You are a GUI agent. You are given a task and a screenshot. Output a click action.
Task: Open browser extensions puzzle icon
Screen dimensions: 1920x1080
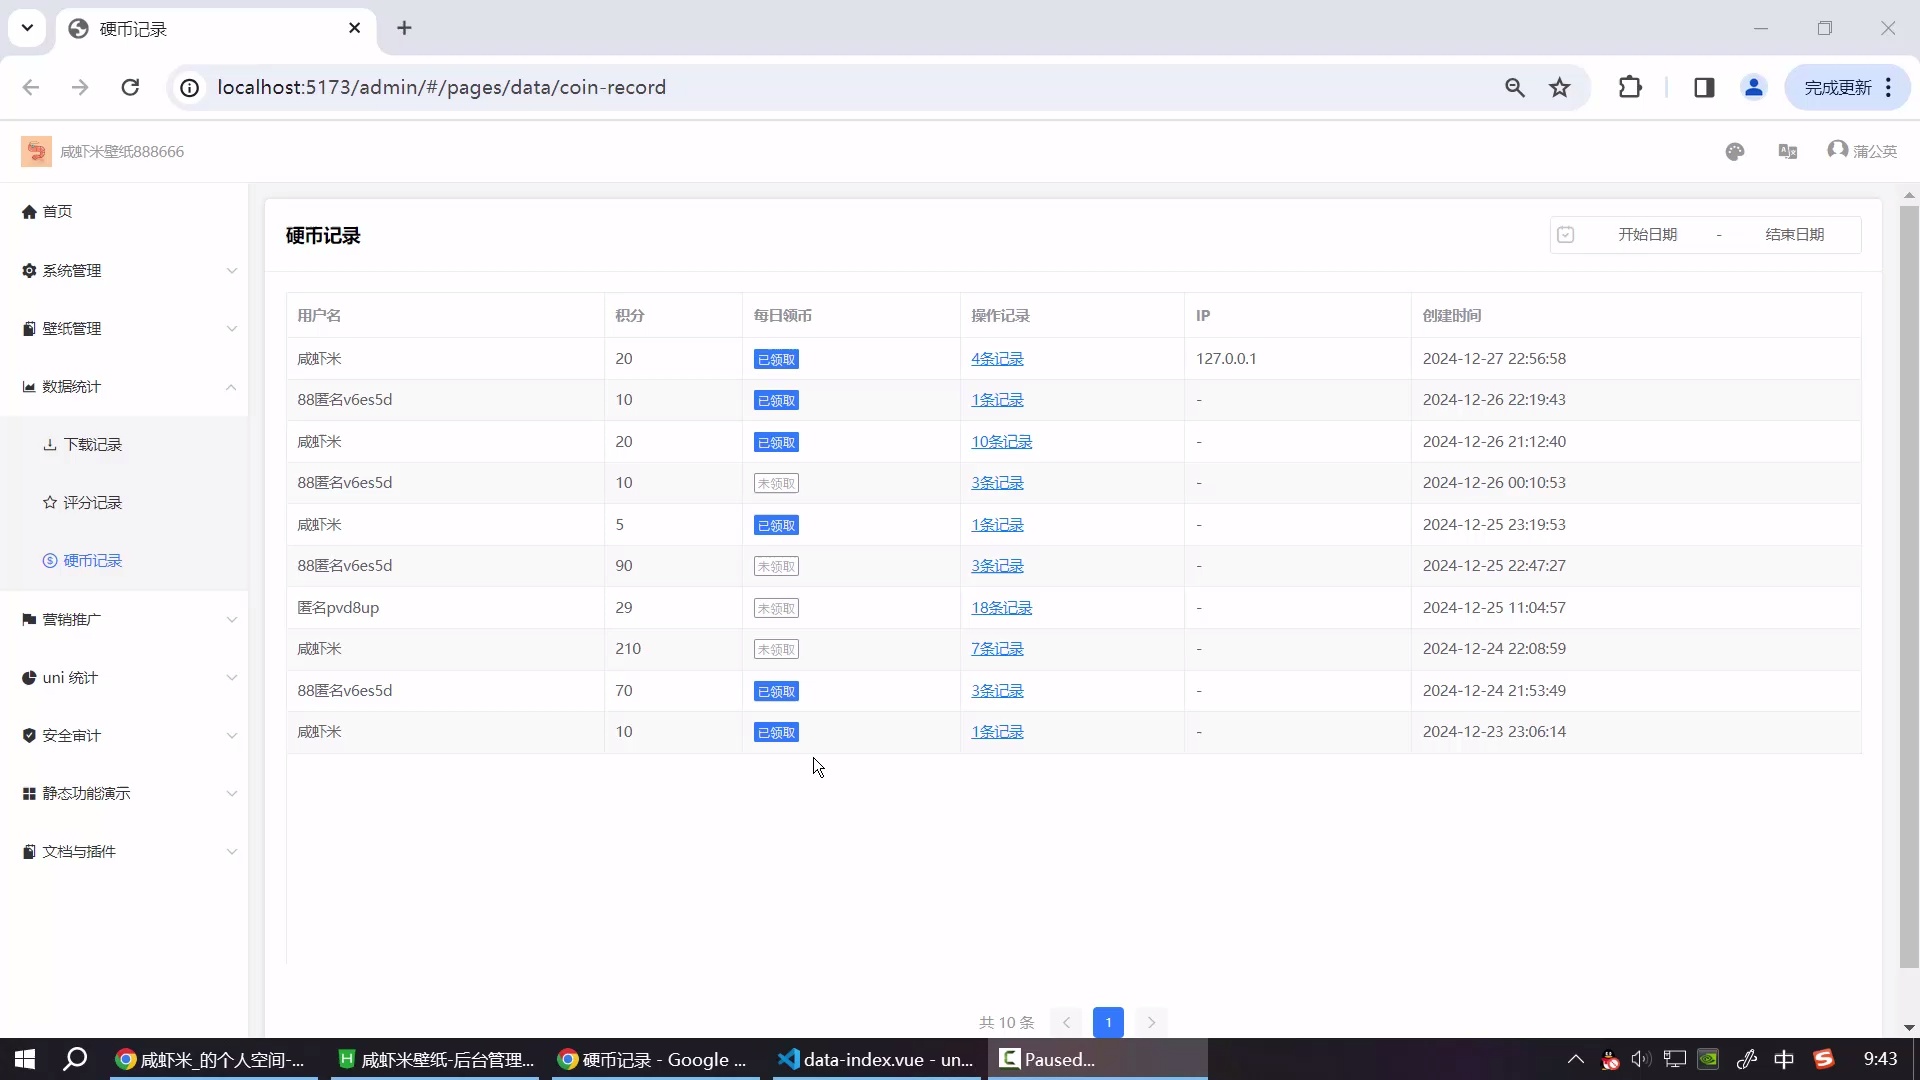point(1630,88)
